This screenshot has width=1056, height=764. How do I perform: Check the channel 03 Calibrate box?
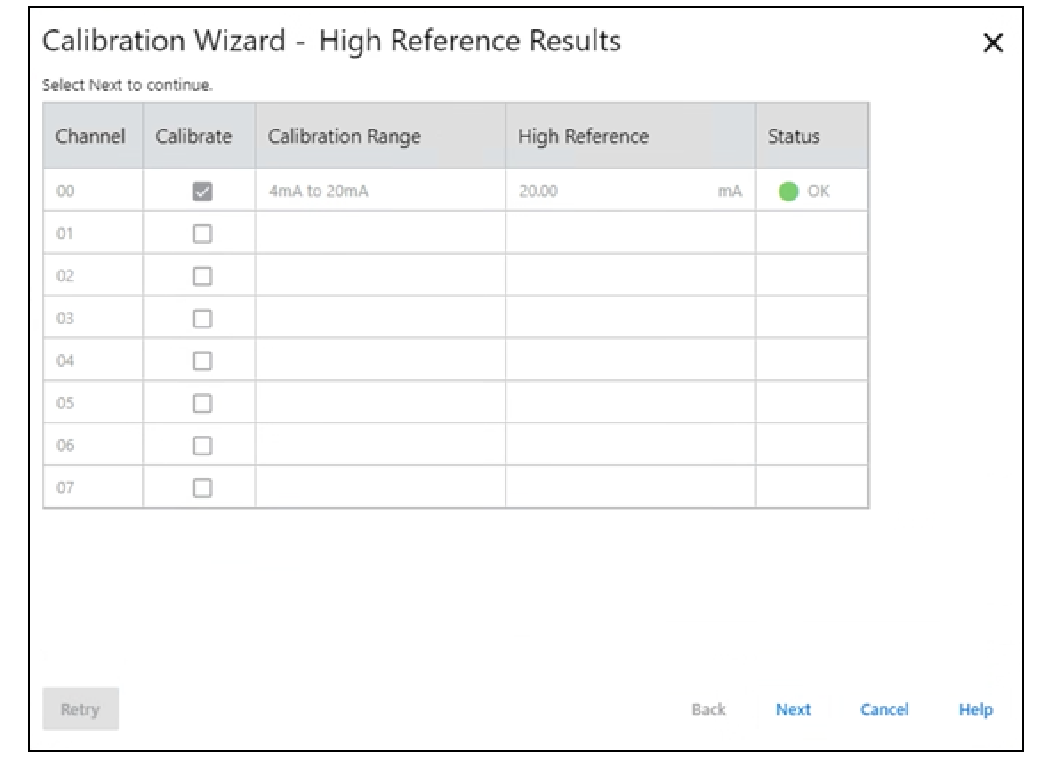(202, 319)
